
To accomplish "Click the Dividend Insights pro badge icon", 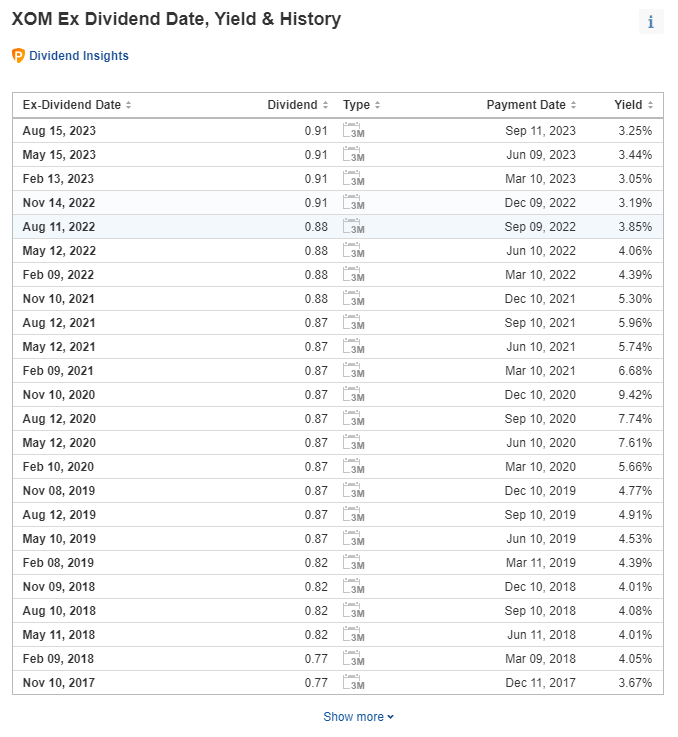I will (x=18, y=55).
